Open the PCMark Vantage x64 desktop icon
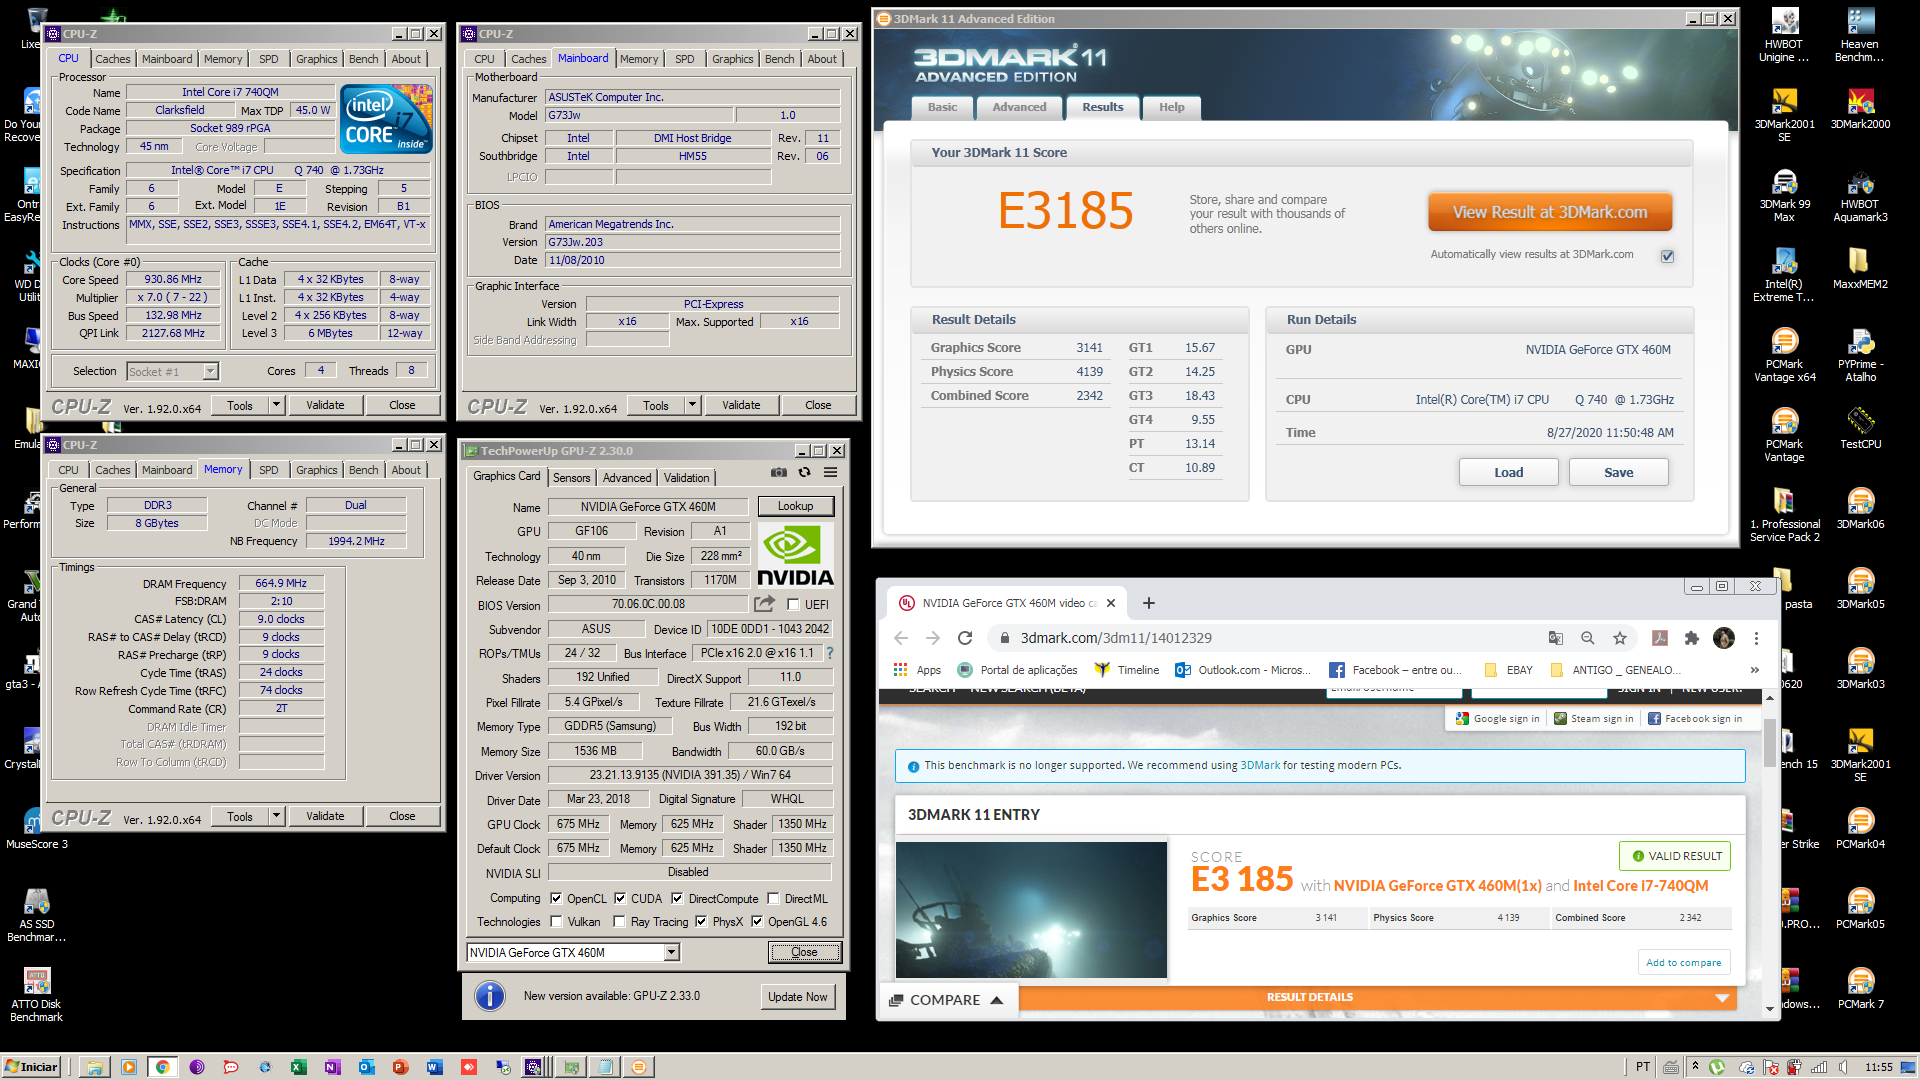Screen dimensions: 1920x1080 point(1784,355)
